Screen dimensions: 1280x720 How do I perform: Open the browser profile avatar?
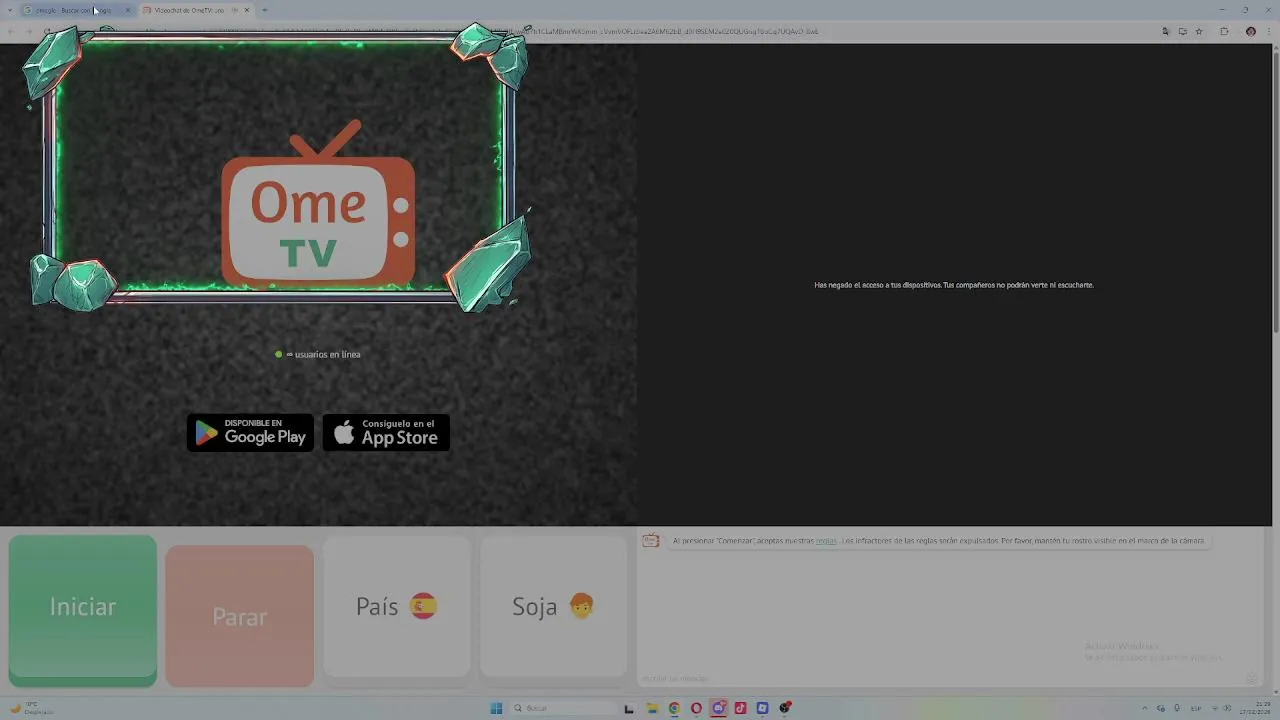(1251, 31)
